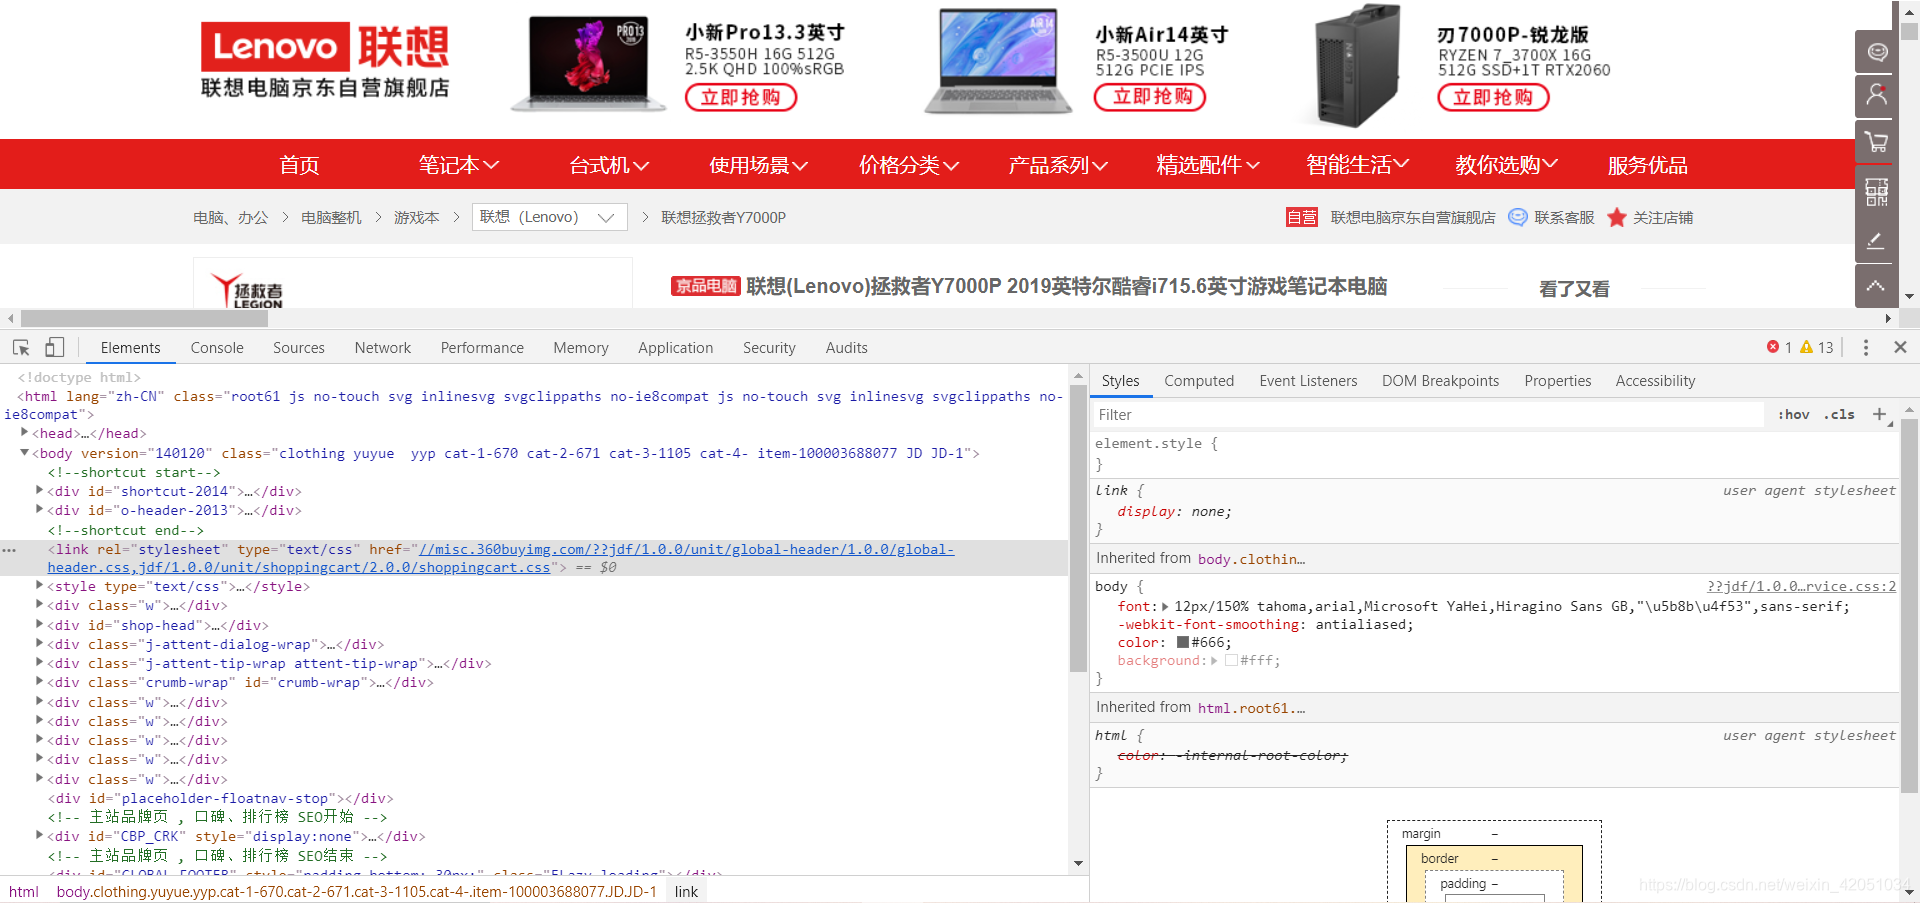Click the 立即抢购 button for 小新Pro13.3
1920x903 pixels.
click(x=740, y=97)
